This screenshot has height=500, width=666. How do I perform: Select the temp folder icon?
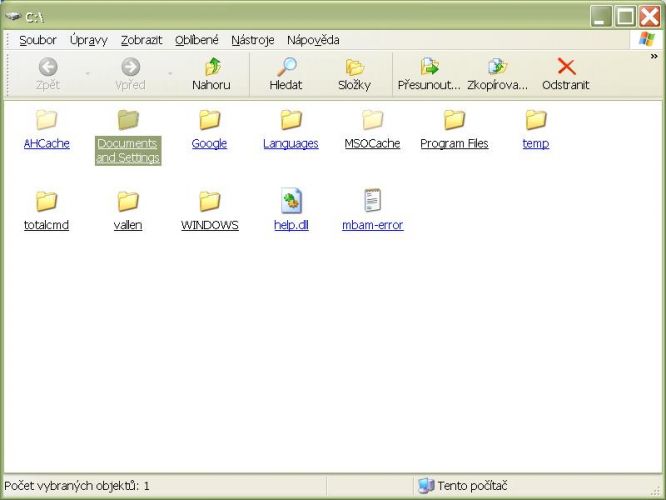536,120
